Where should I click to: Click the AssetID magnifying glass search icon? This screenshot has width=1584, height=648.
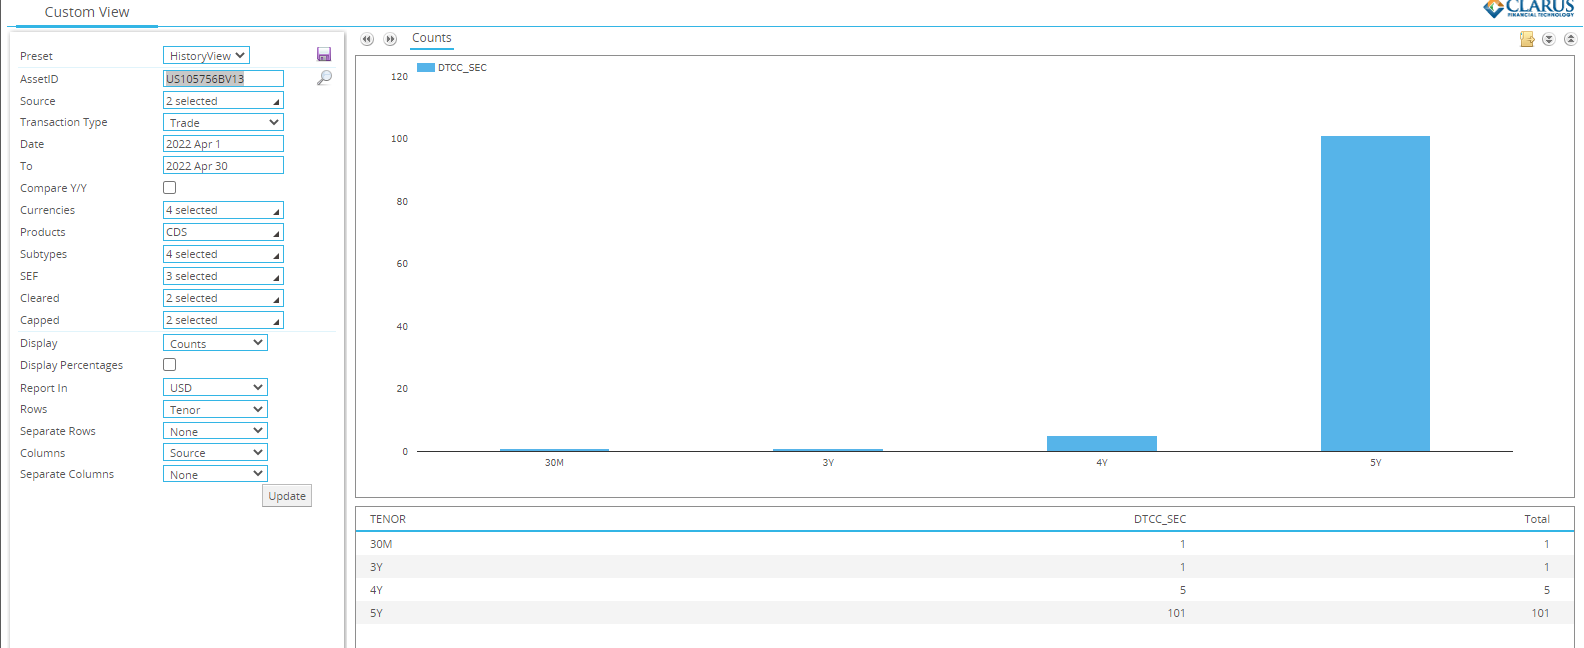click(324, 78)
